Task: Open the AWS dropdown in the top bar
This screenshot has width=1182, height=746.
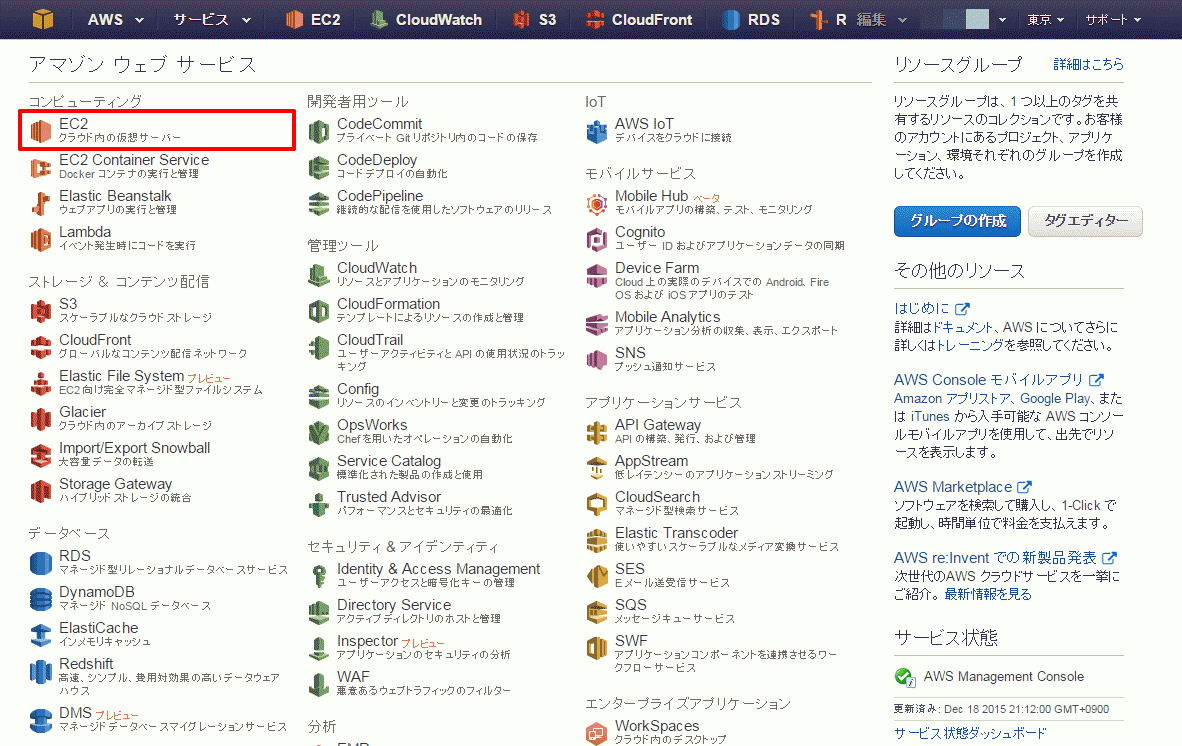Action: pyautogui.click(x=115, y=20)
